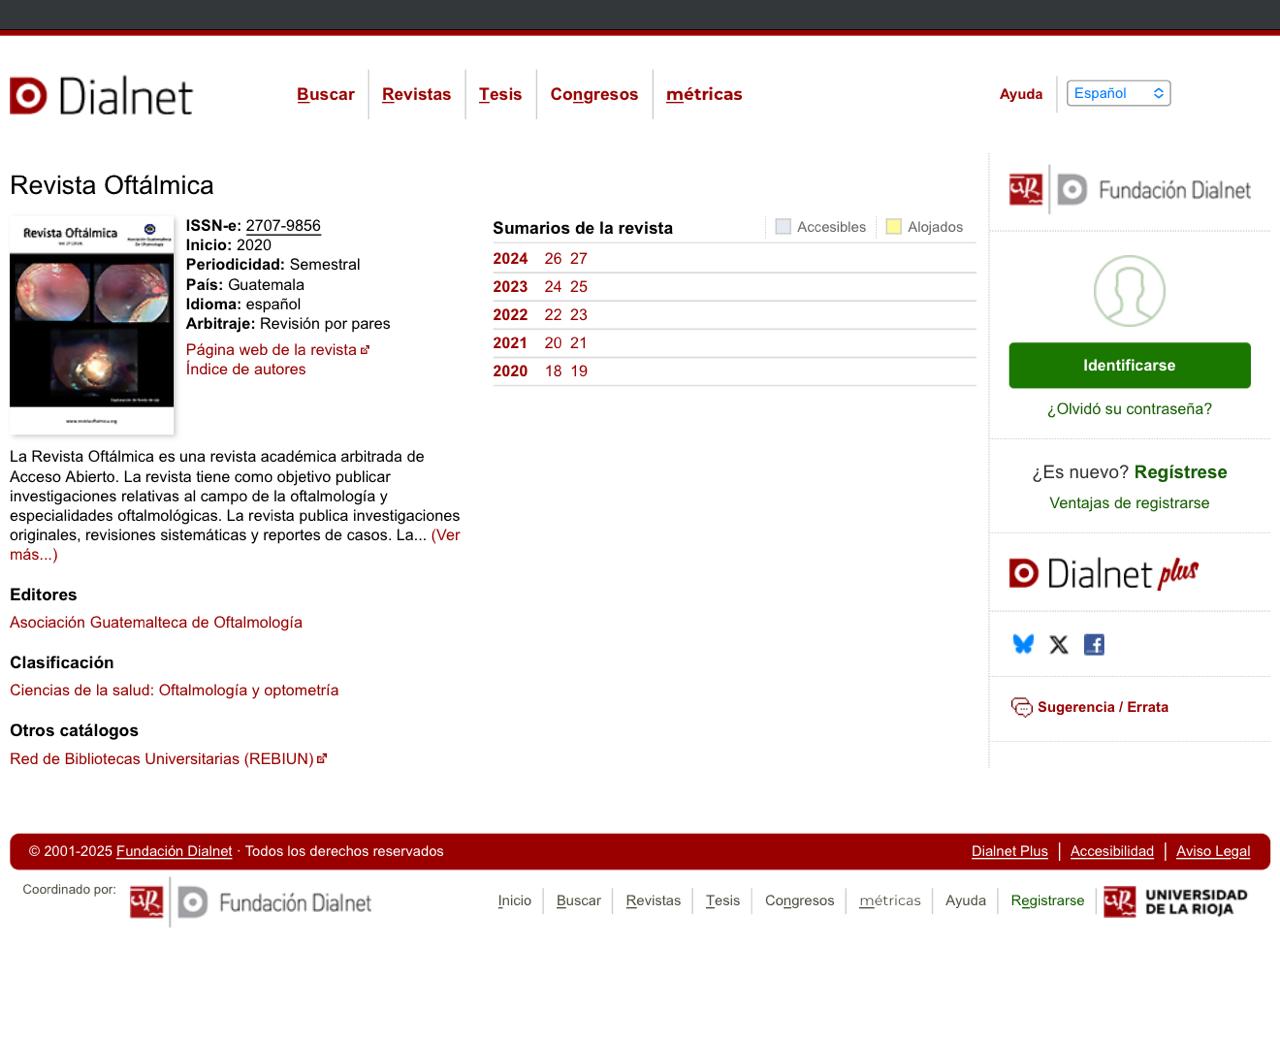Screen dimensions: 1280x1059
Task: Click the Fundación Dialnet logo in sidebar
Action: coord(1130,189)
